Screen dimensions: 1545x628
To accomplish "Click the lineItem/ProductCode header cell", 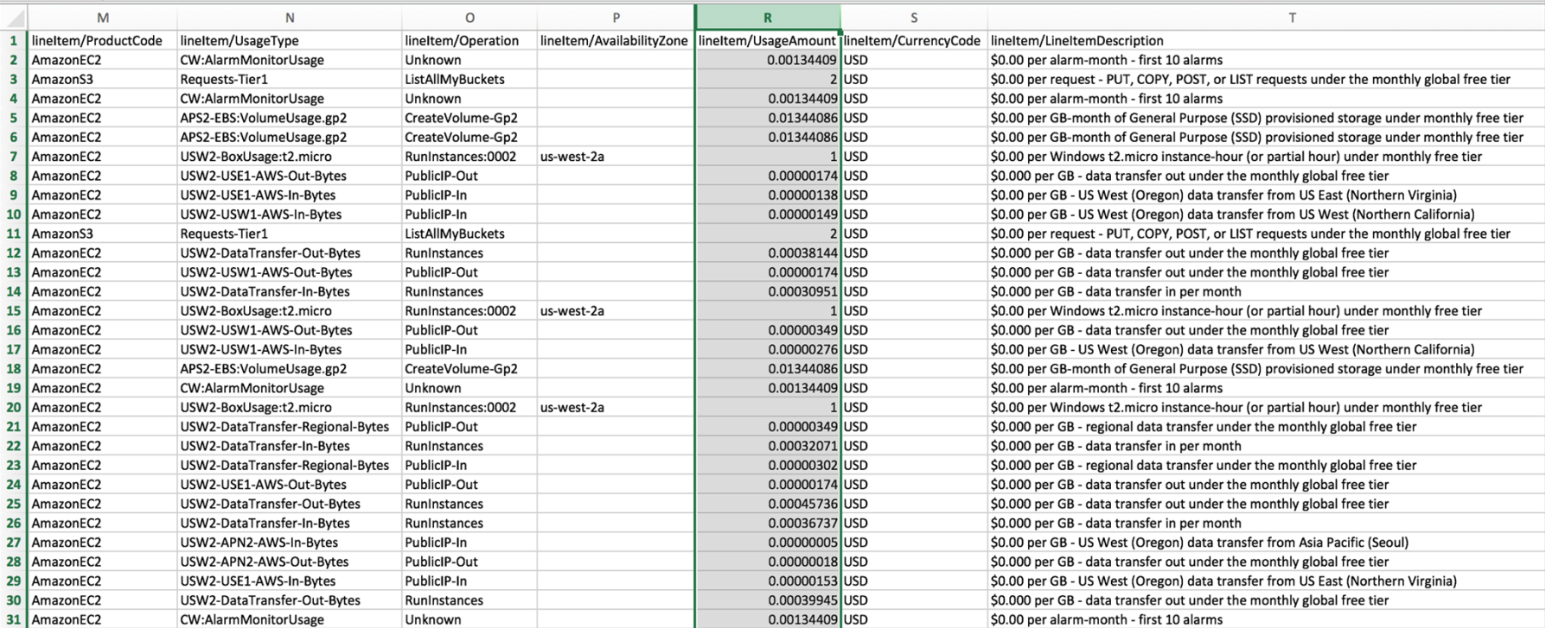I will point(103,41).
